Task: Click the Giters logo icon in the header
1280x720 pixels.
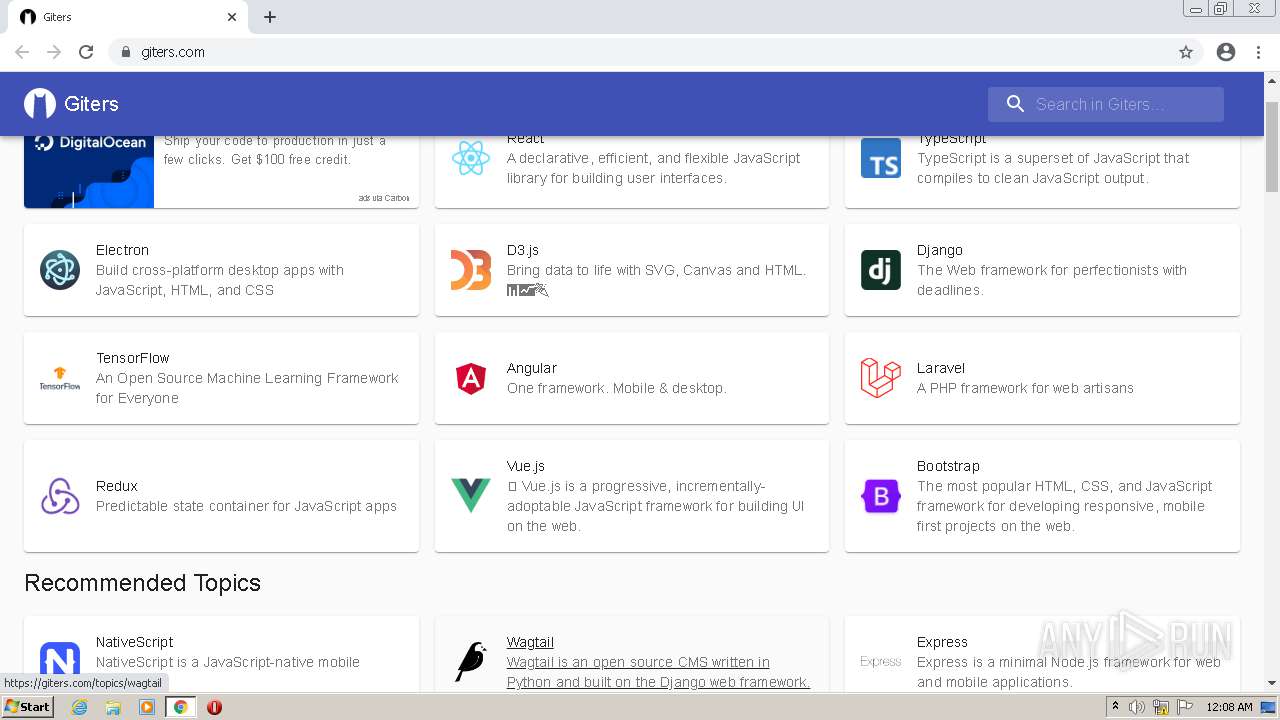Action: click(40, 104)
